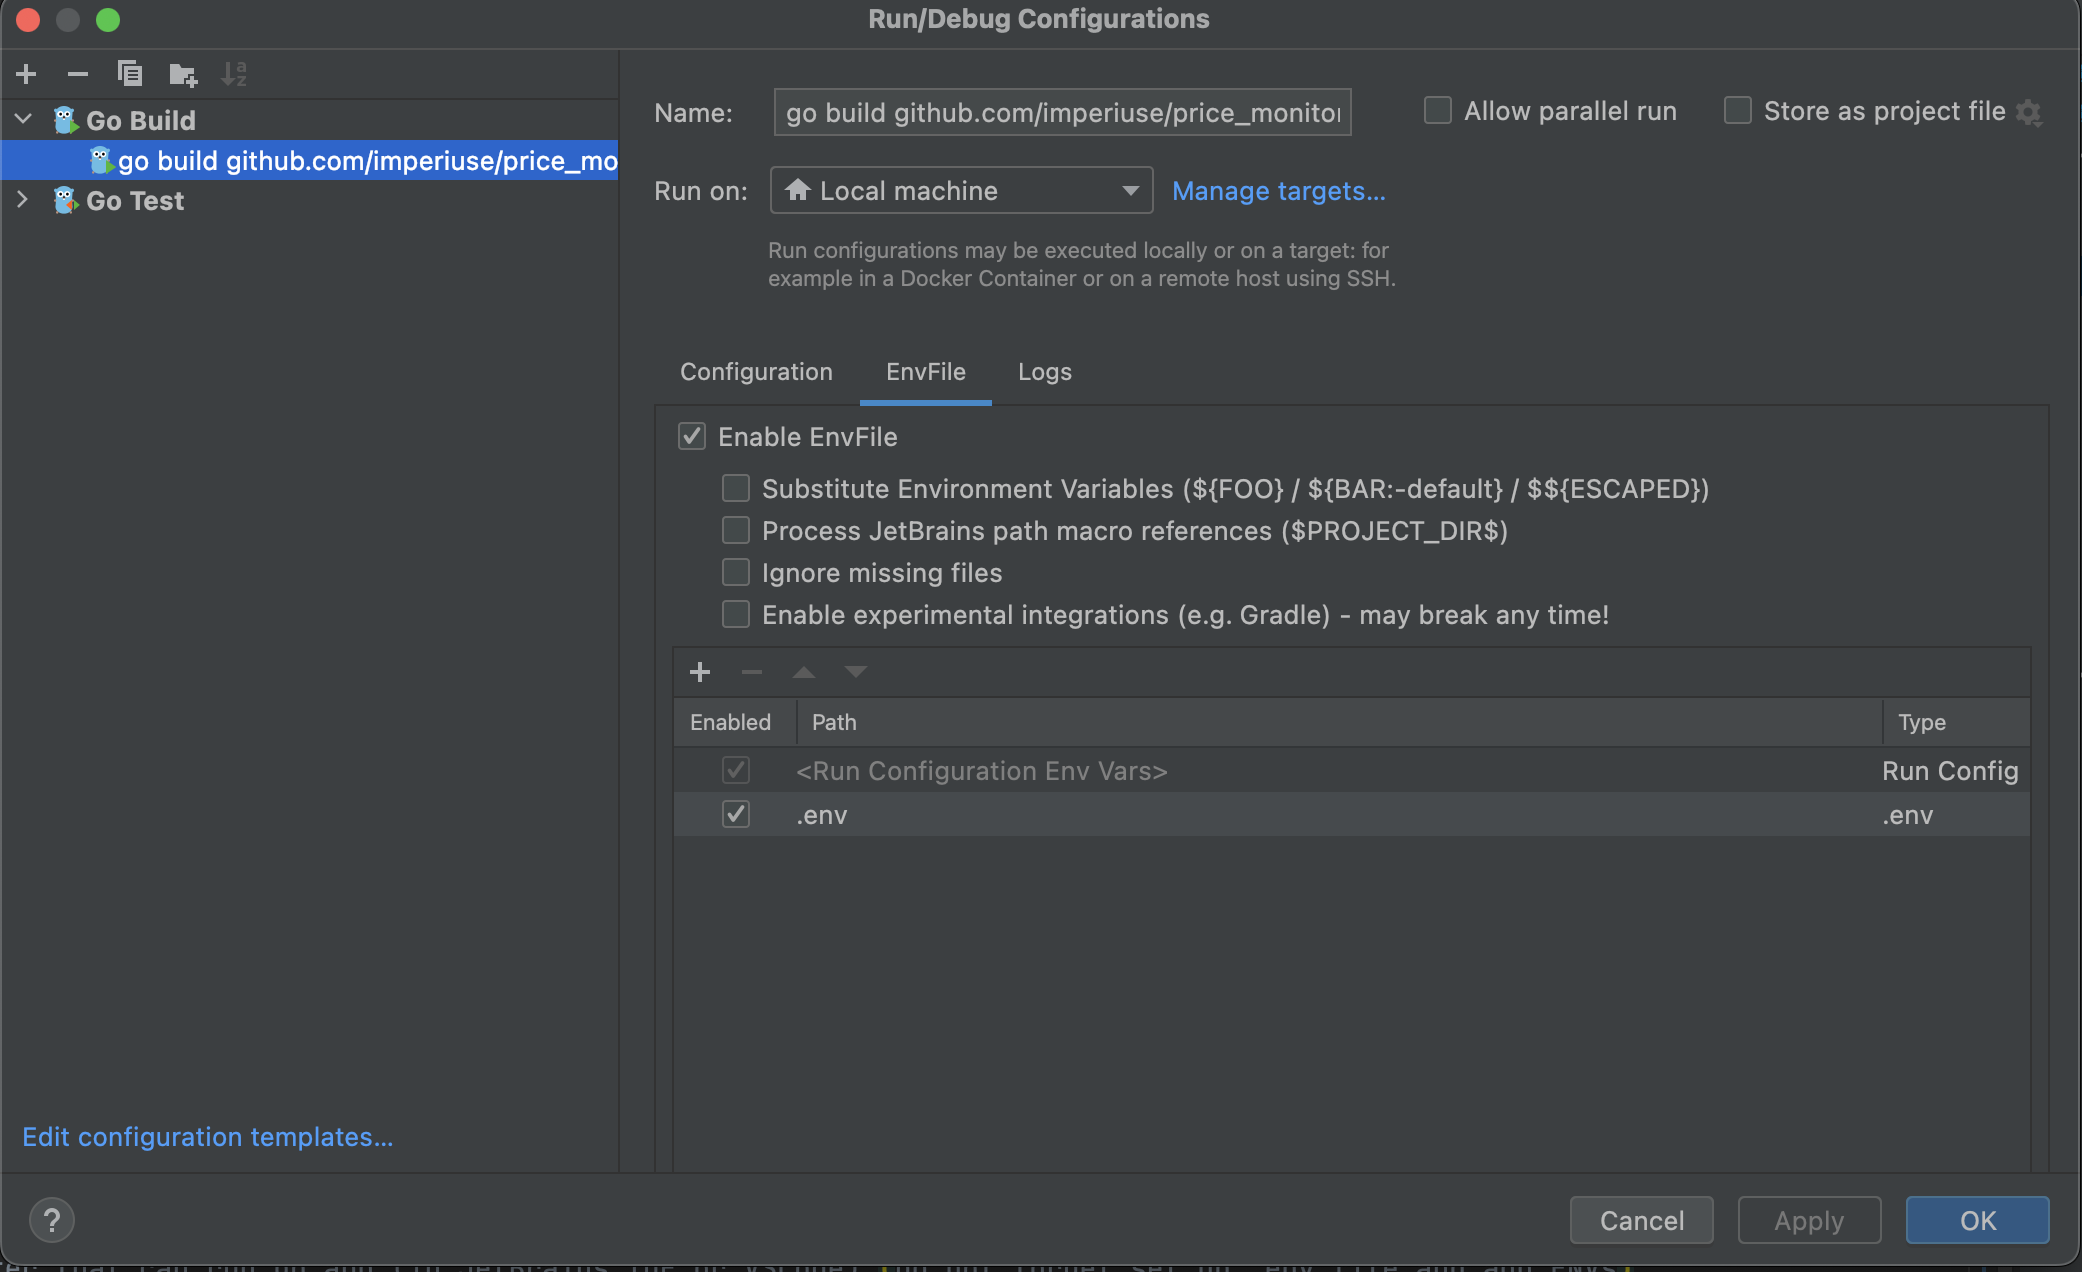Check Allow parallel run

point(1438,111)
